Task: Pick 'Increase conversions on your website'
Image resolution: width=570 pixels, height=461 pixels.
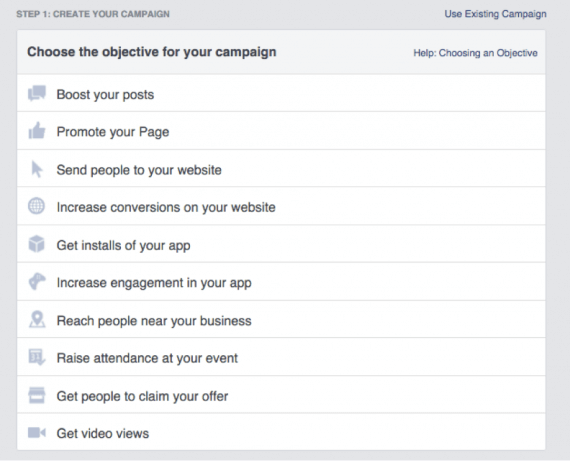Action: coord(281,206)
